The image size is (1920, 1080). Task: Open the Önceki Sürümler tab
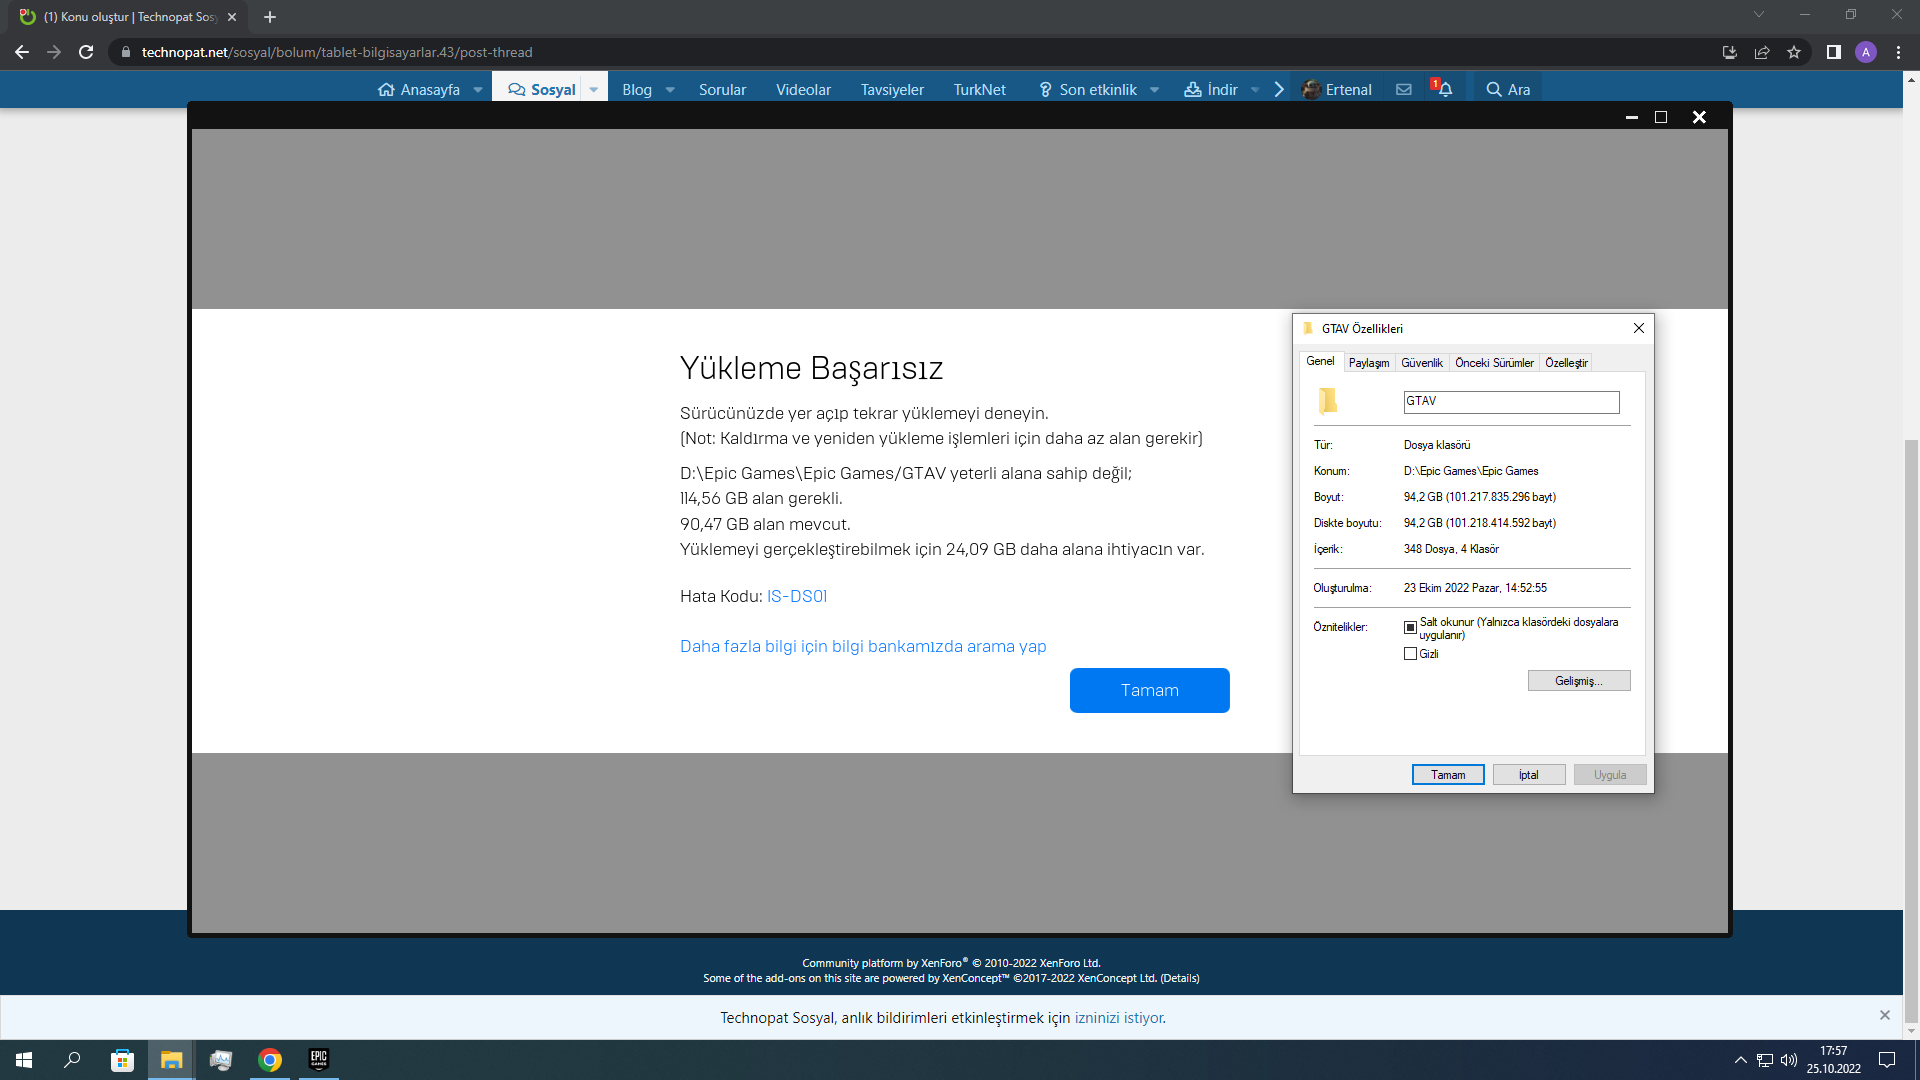[1494, 363]
